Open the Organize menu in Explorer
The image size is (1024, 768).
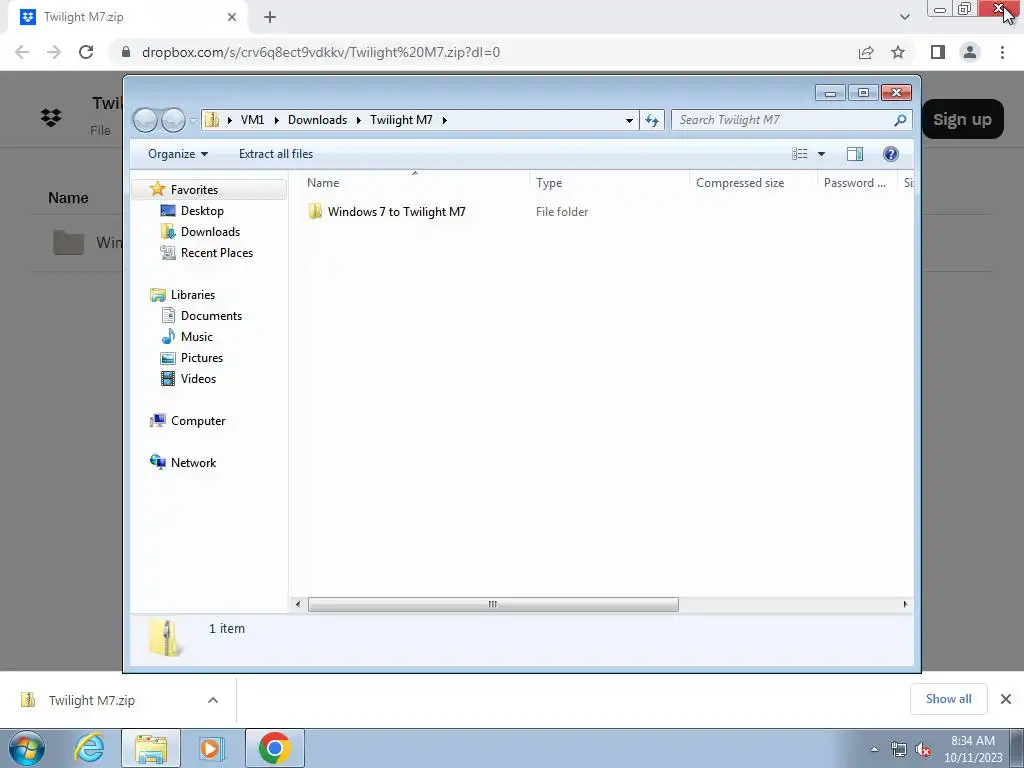(x=178, y=153)
